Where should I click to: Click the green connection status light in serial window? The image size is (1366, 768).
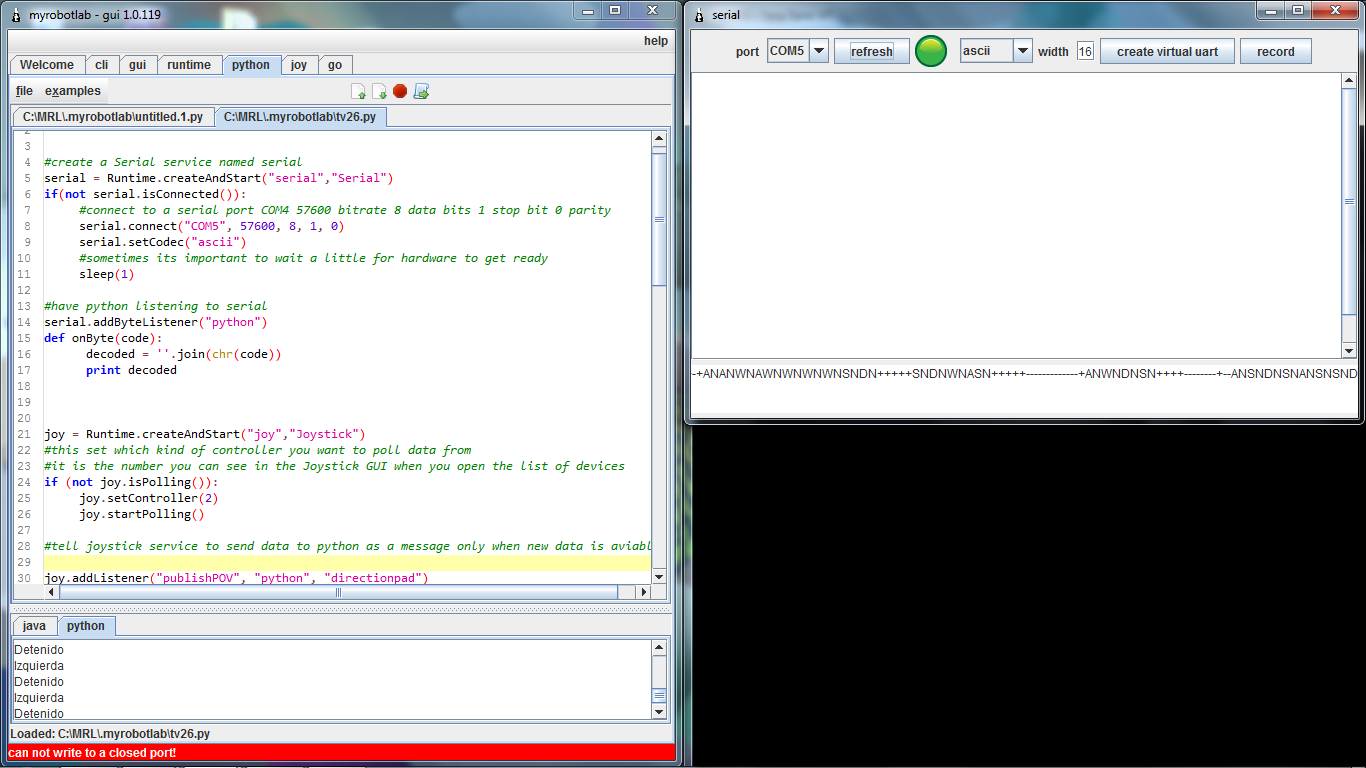[931, 51]
